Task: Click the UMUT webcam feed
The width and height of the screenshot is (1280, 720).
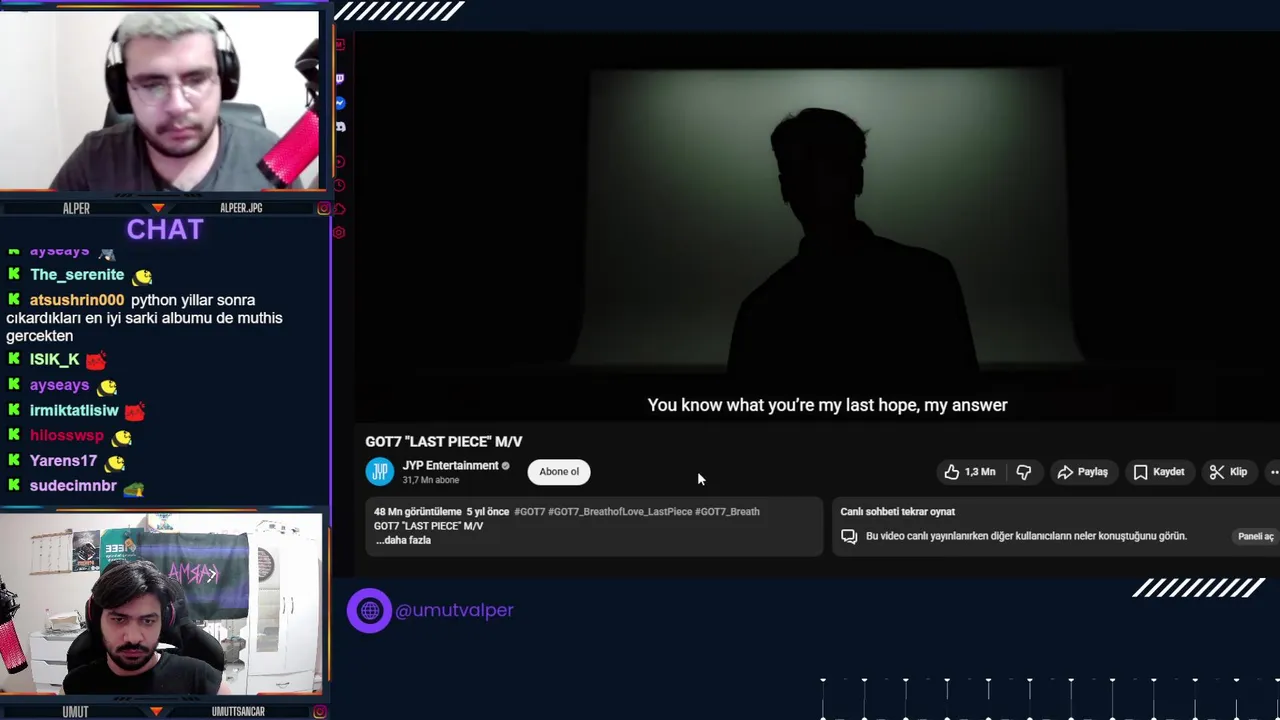Action: pyautogui.click(x=161, y=604)
